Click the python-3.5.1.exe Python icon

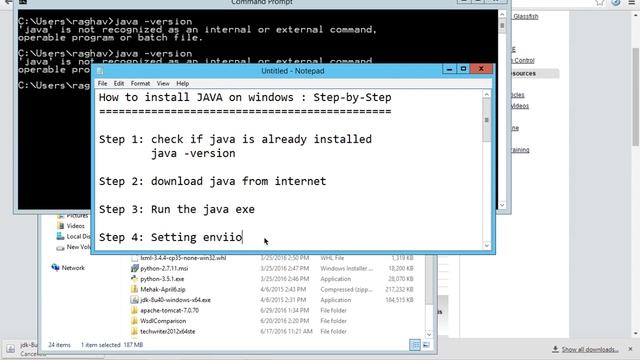[134, 279]
